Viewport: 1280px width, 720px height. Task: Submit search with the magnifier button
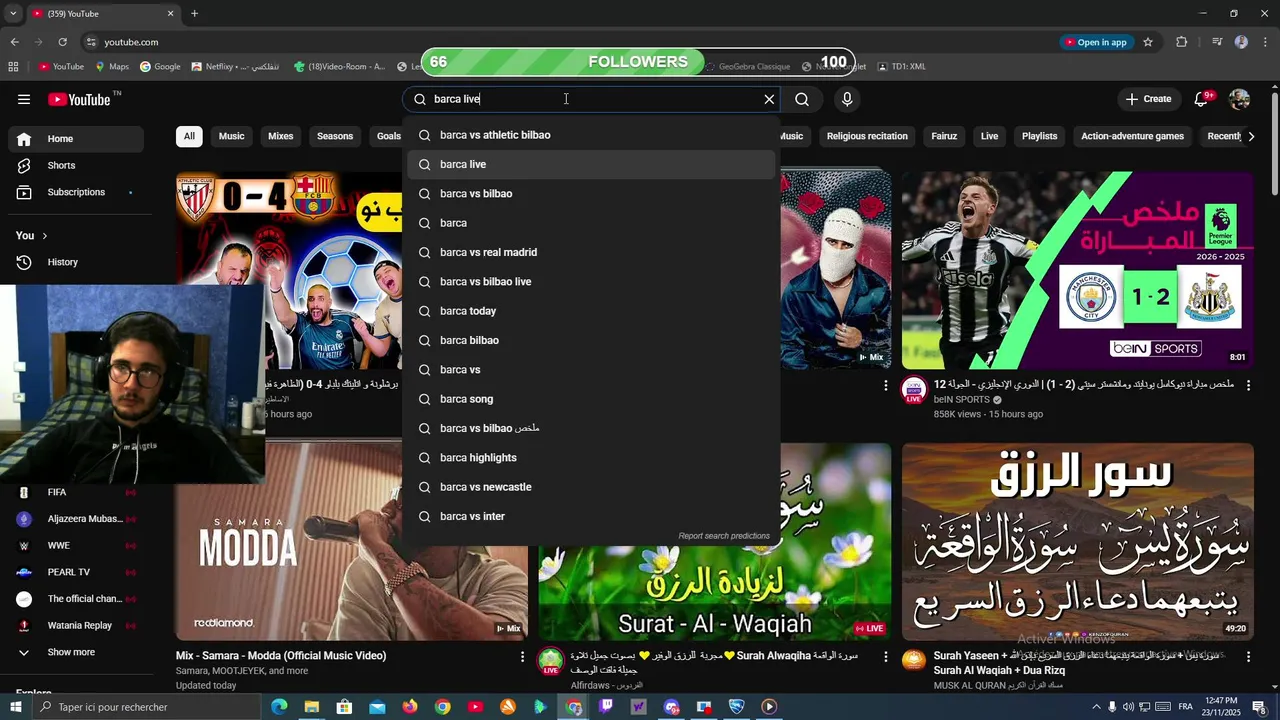[802, 99]
